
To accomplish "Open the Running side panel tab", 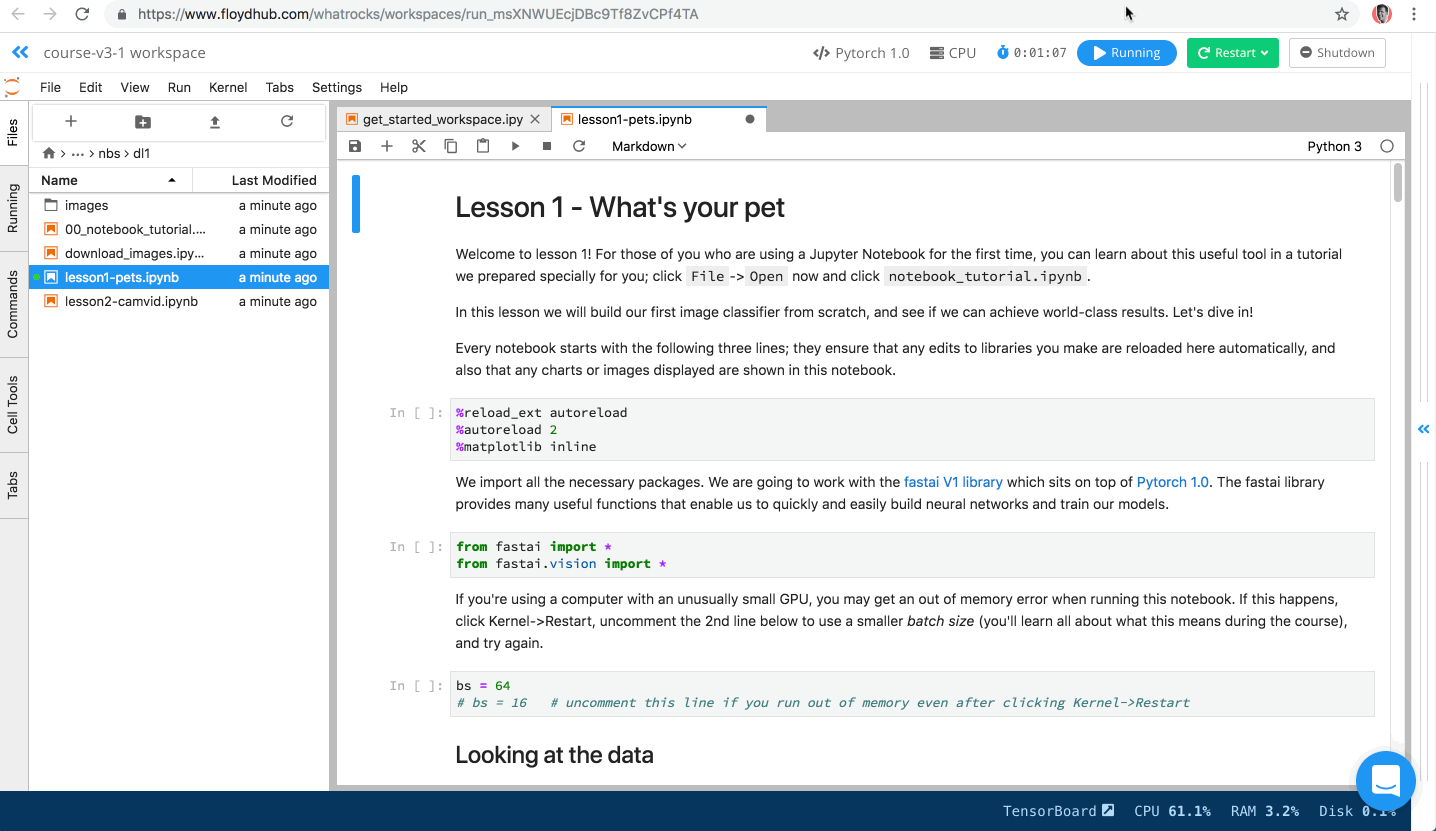I will pos(13,208).
